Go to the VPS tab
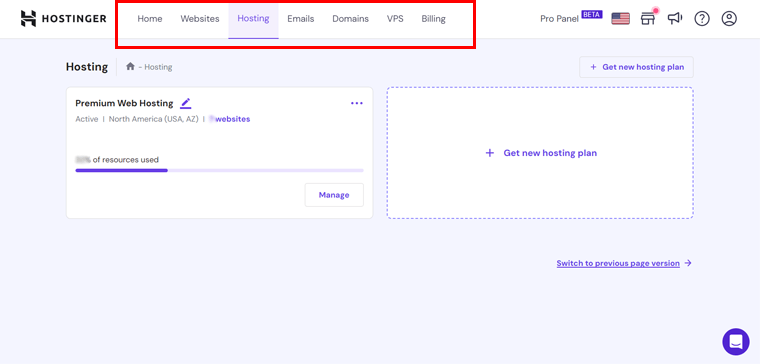 (x=395, y=19)
